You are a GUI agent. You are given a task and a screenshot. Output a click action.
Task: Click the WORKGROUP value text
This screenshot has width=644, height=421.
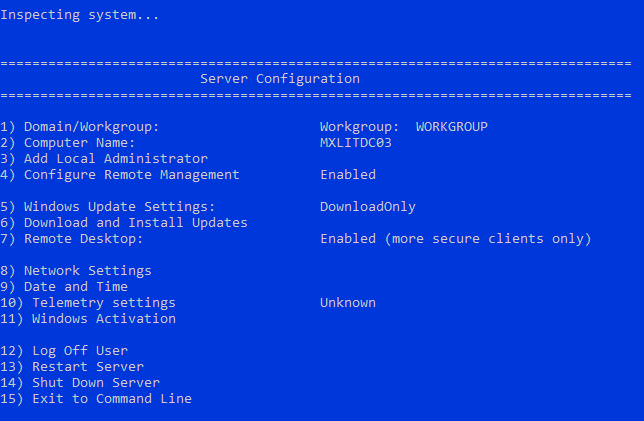click(x=452, y=127)
